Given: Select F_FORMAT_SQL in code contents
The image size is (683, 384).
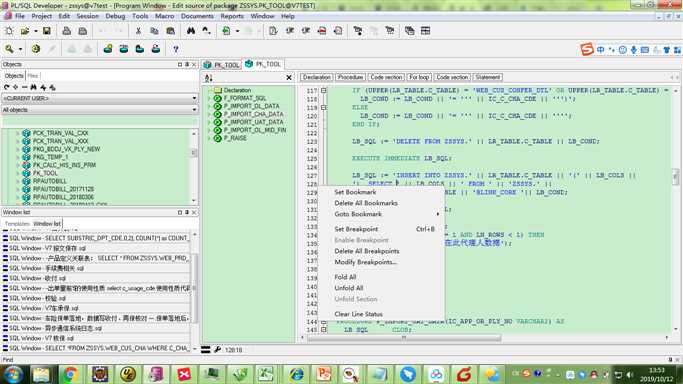Looking at the screenshot, I should coord(245,98).
